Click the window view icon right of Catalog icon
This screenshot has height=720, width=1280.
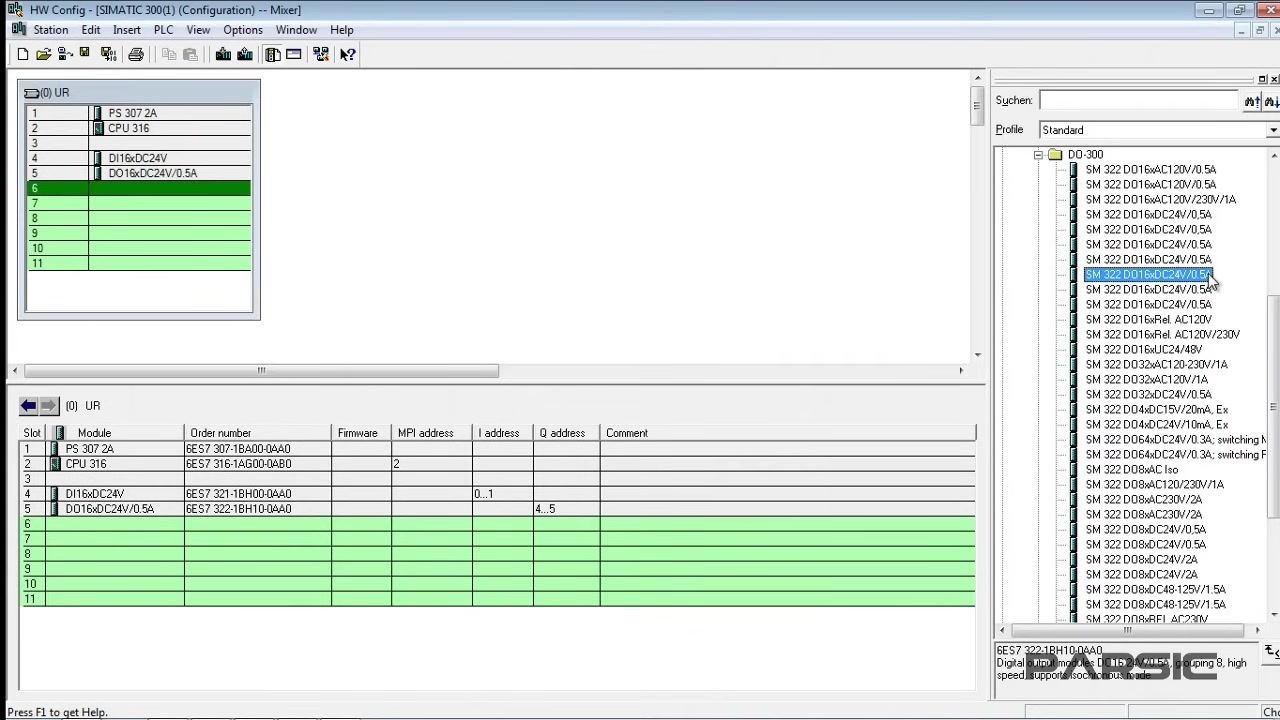[294, 55]
